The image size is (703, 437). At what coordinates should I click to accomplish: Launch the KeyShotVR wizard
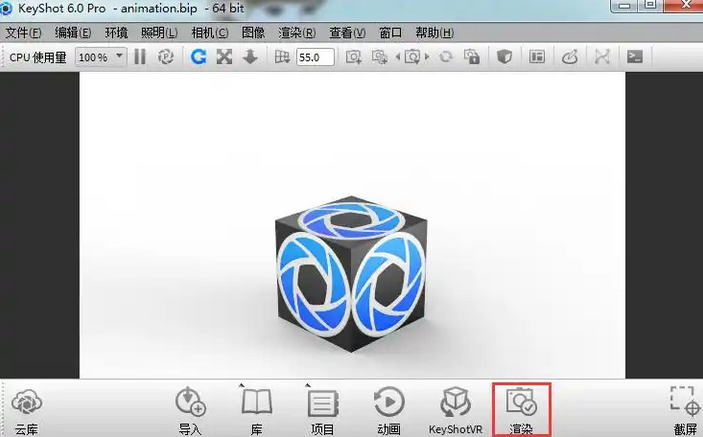[x=456, y=408]
